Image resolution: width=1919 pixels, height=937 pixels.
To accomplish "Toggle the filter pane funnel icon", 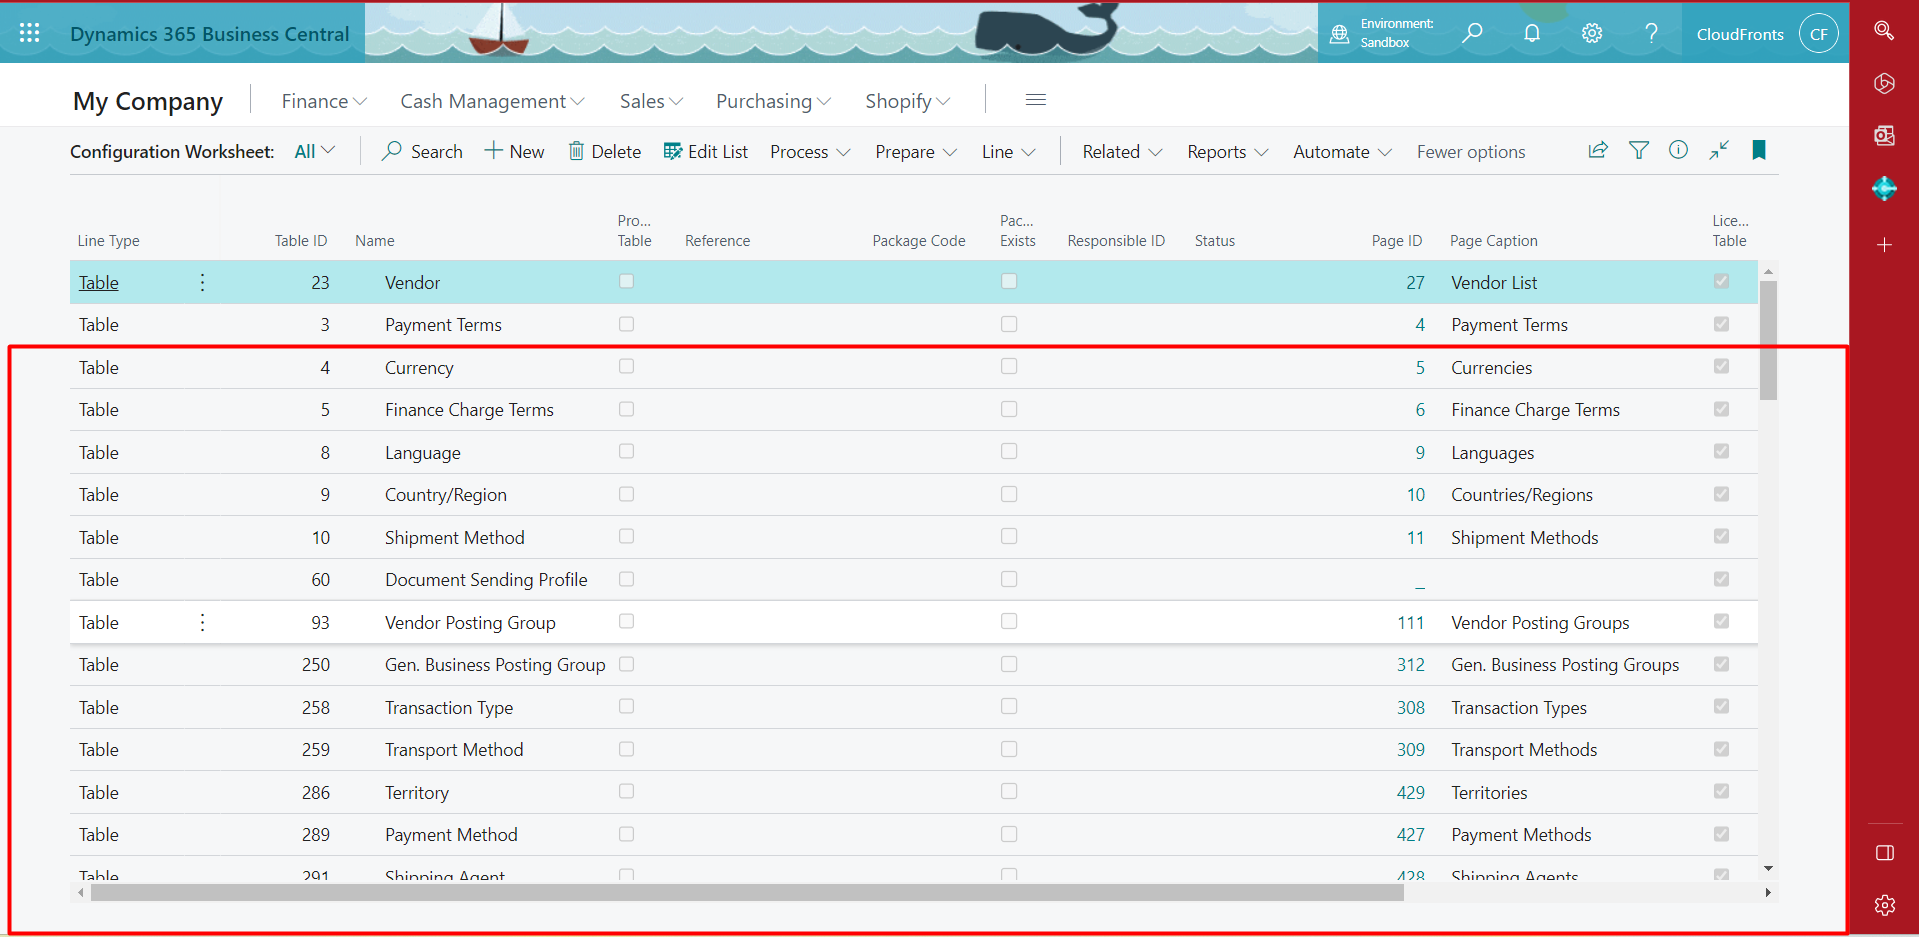I will tap(1638, 150).
